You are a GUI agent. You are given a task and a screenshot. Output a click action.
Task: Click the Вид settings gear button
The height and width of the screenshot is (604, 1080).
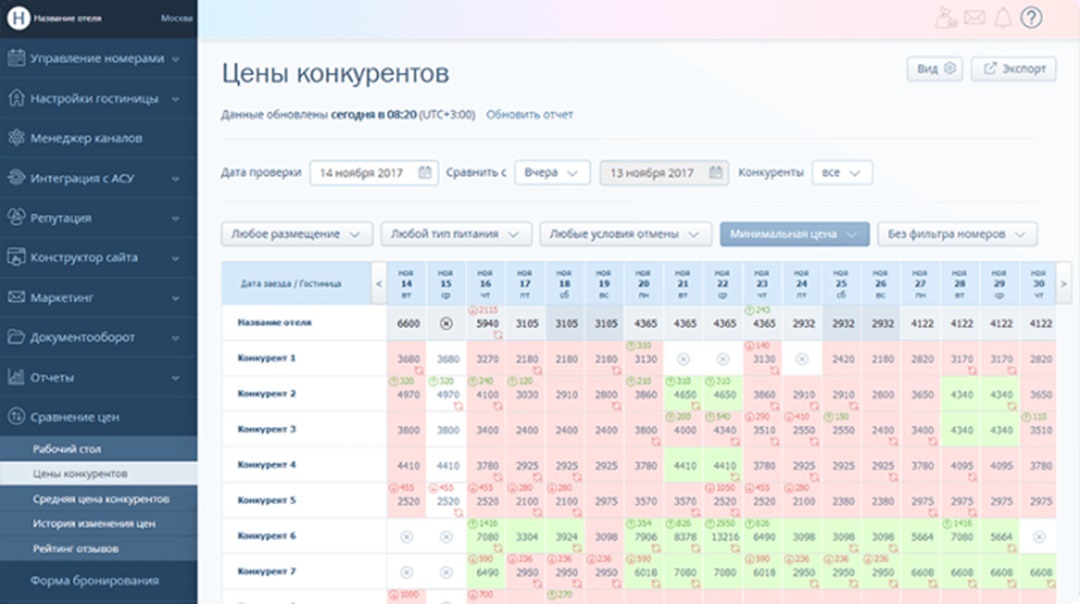pyautogui.click(x=933, y=69)
